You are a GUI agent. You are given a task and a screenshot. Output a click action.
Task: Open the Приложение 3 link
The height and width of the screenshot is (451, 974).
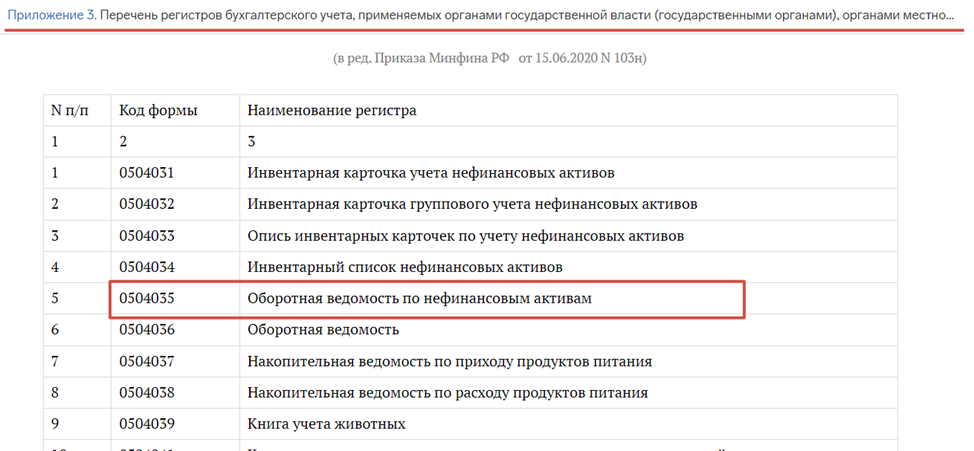point(52,14)
